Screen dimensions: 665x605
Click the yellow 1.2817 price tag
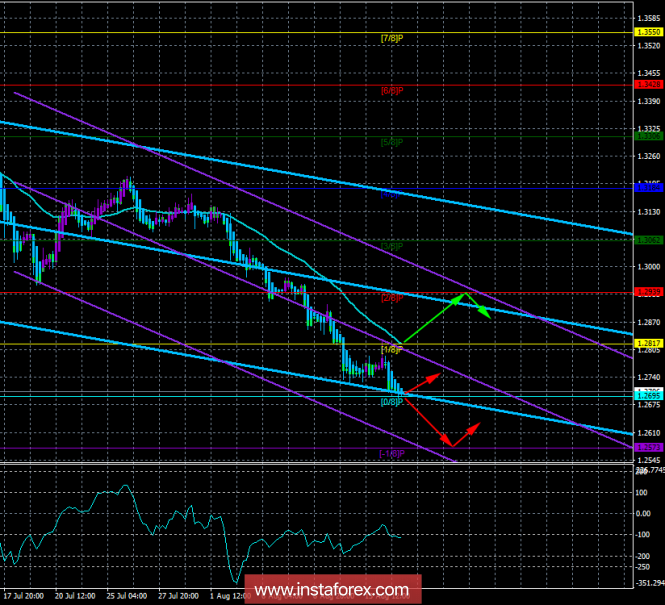pyautogui.click(x=648, y=343)
